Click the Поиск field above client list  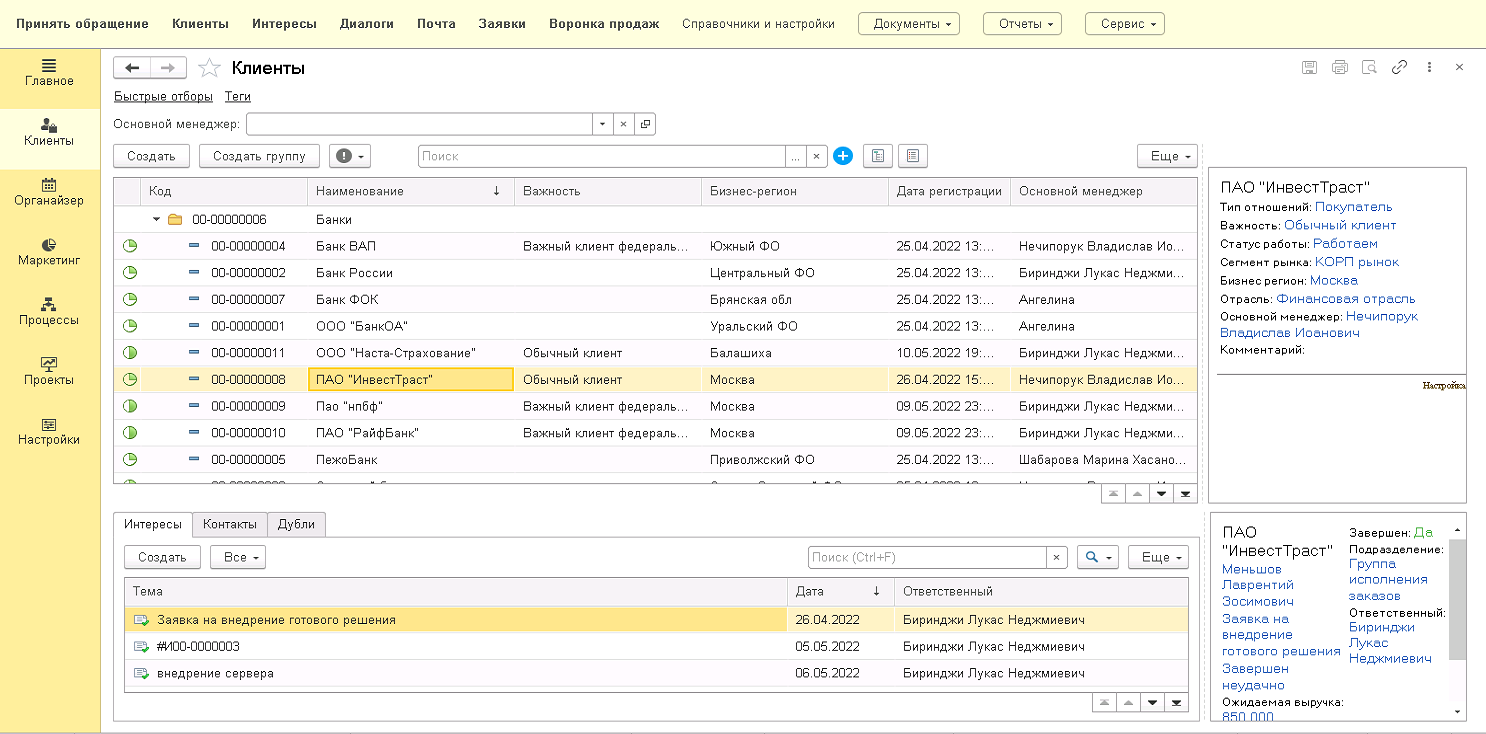(602, 156)
